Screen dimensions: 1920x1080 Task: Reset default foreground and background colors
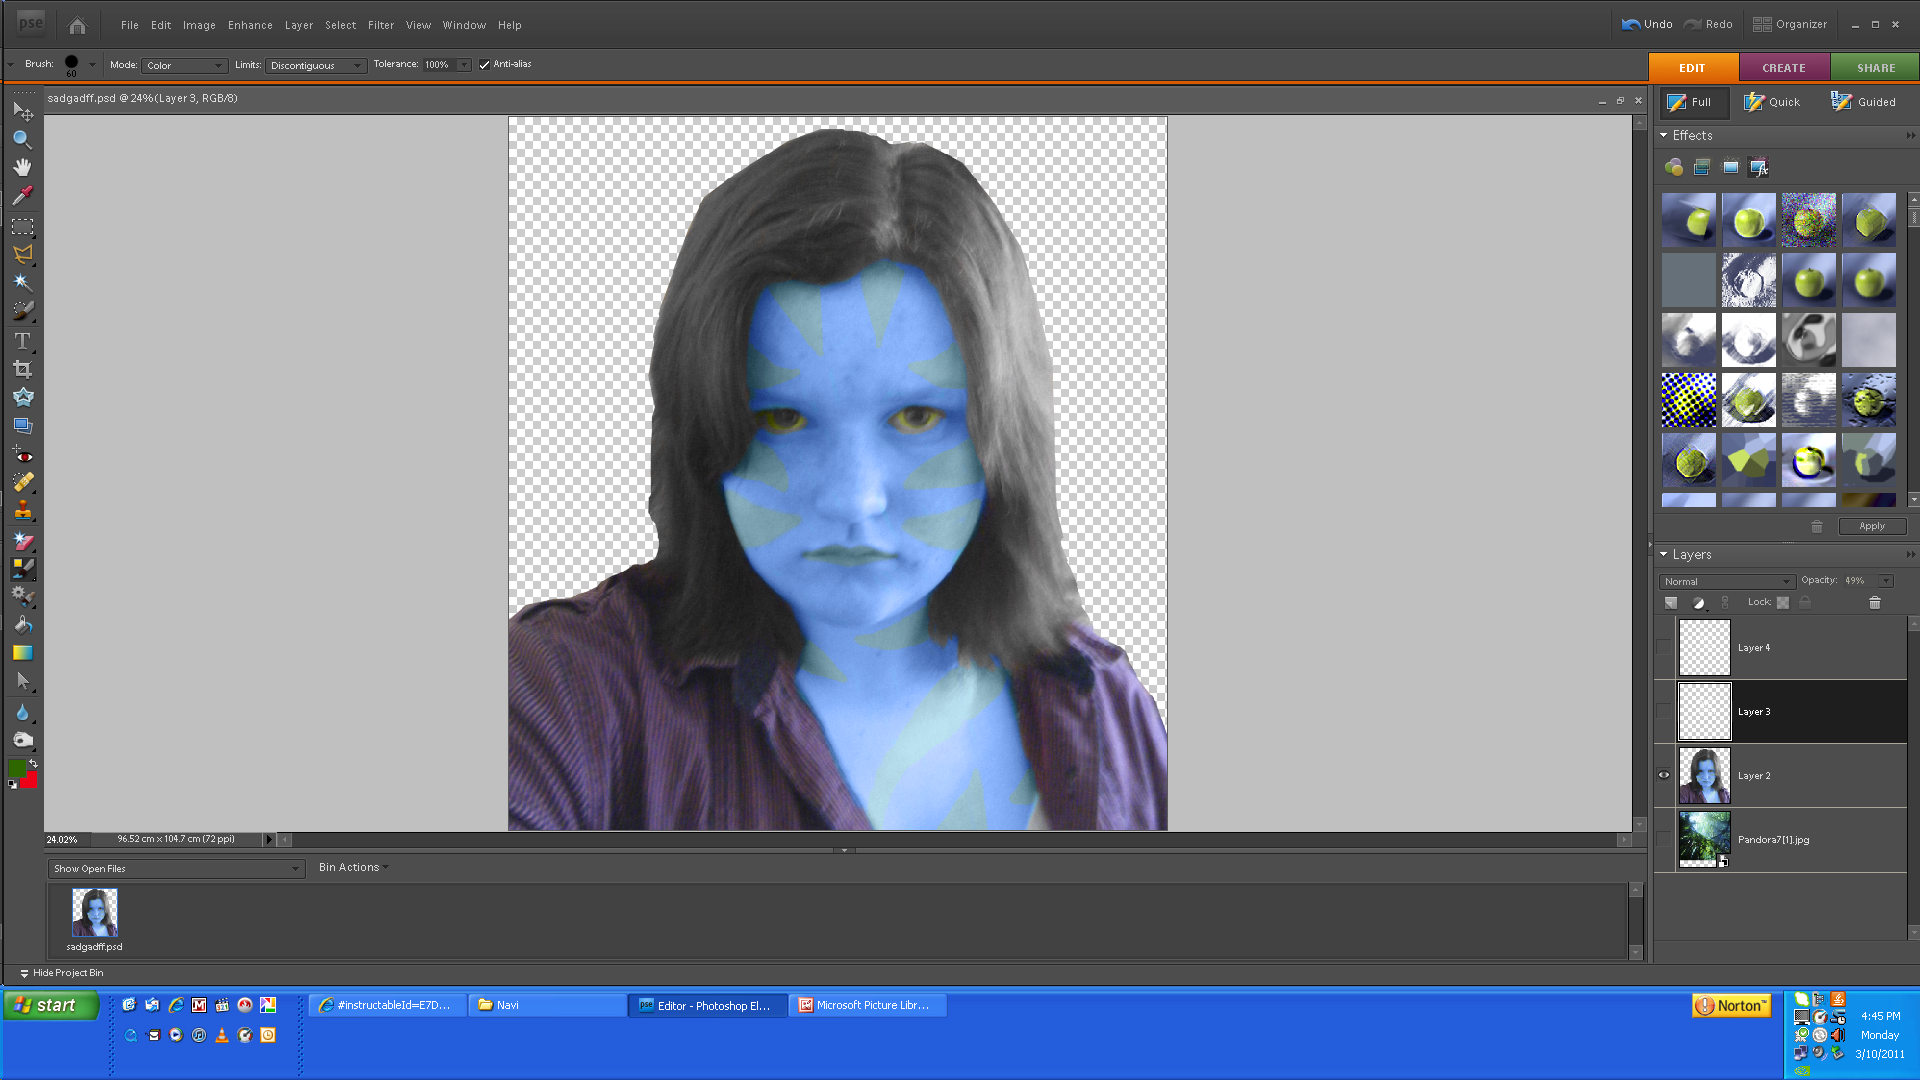[x=13, y=785]
